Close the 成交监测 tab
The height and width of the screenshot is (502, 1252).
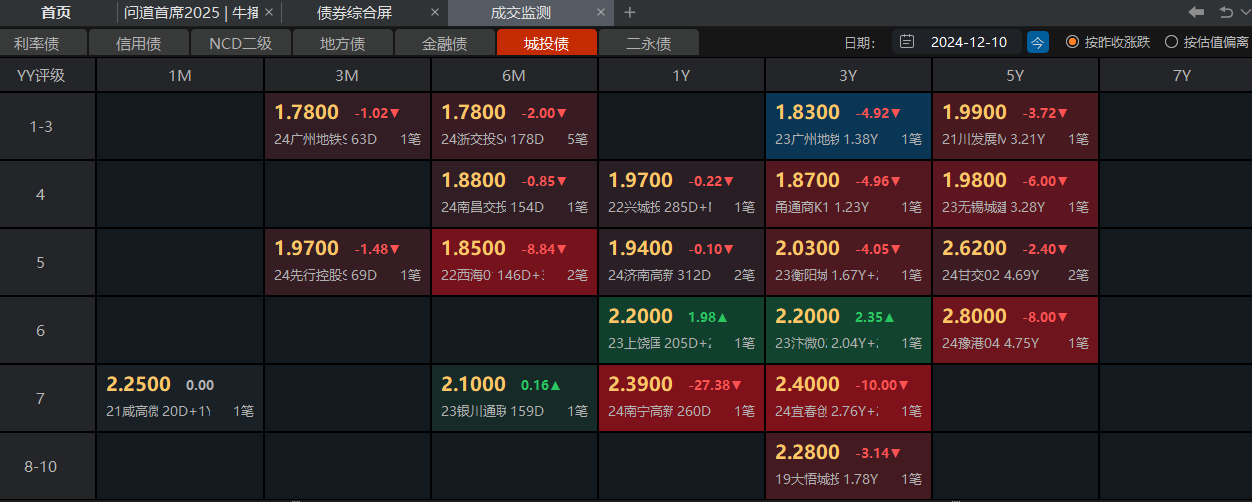600,13
